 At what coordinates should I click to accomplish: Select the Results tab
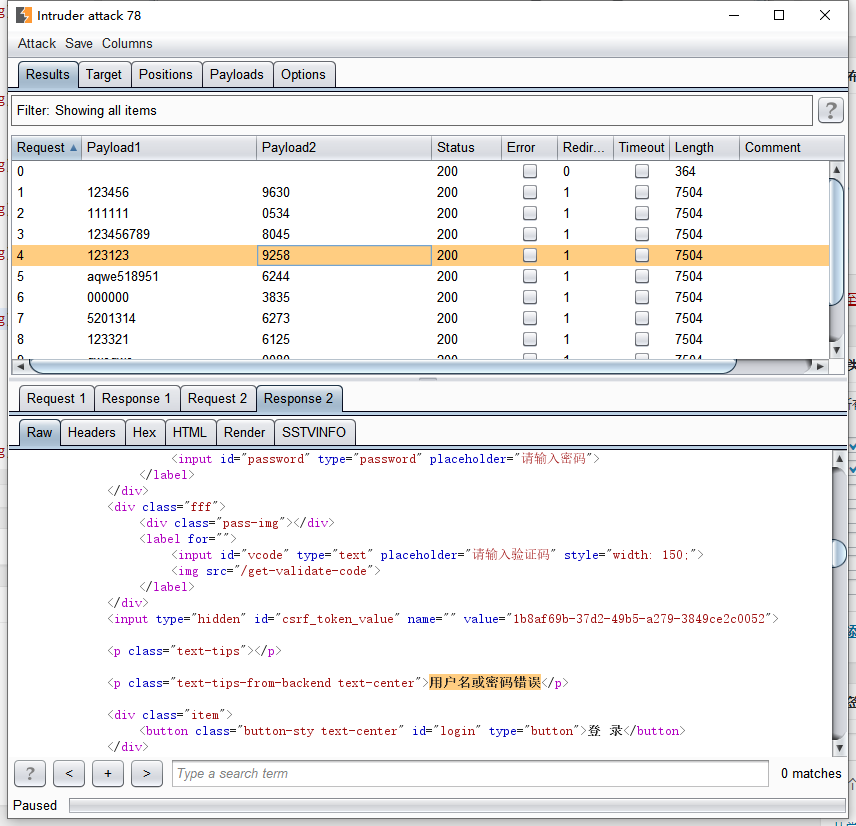(47, 74)
